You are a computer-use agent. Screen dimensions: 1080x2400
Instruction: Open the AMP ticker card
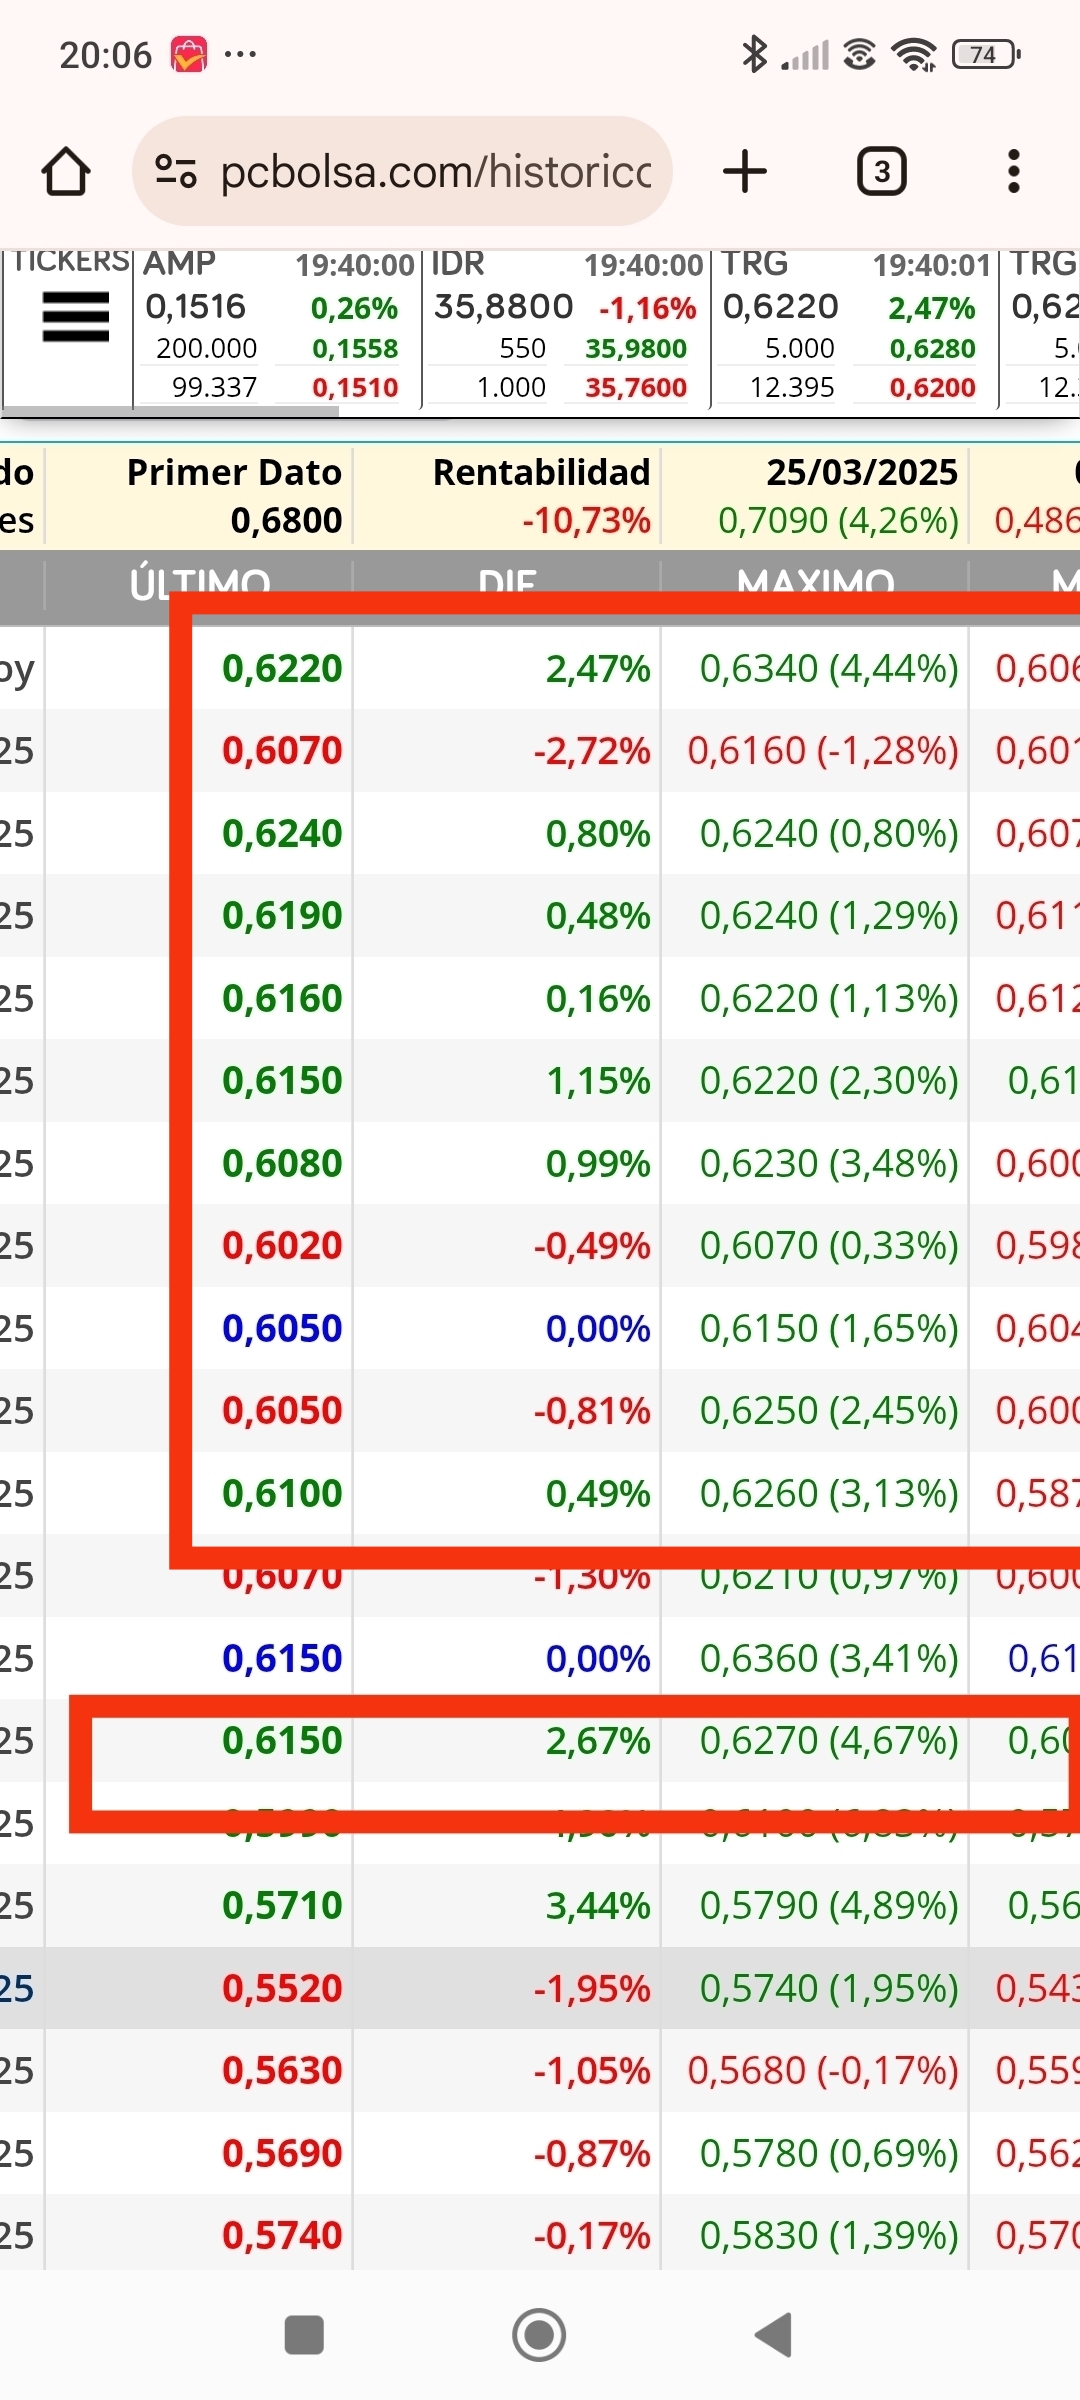click(x=277, y=327)
